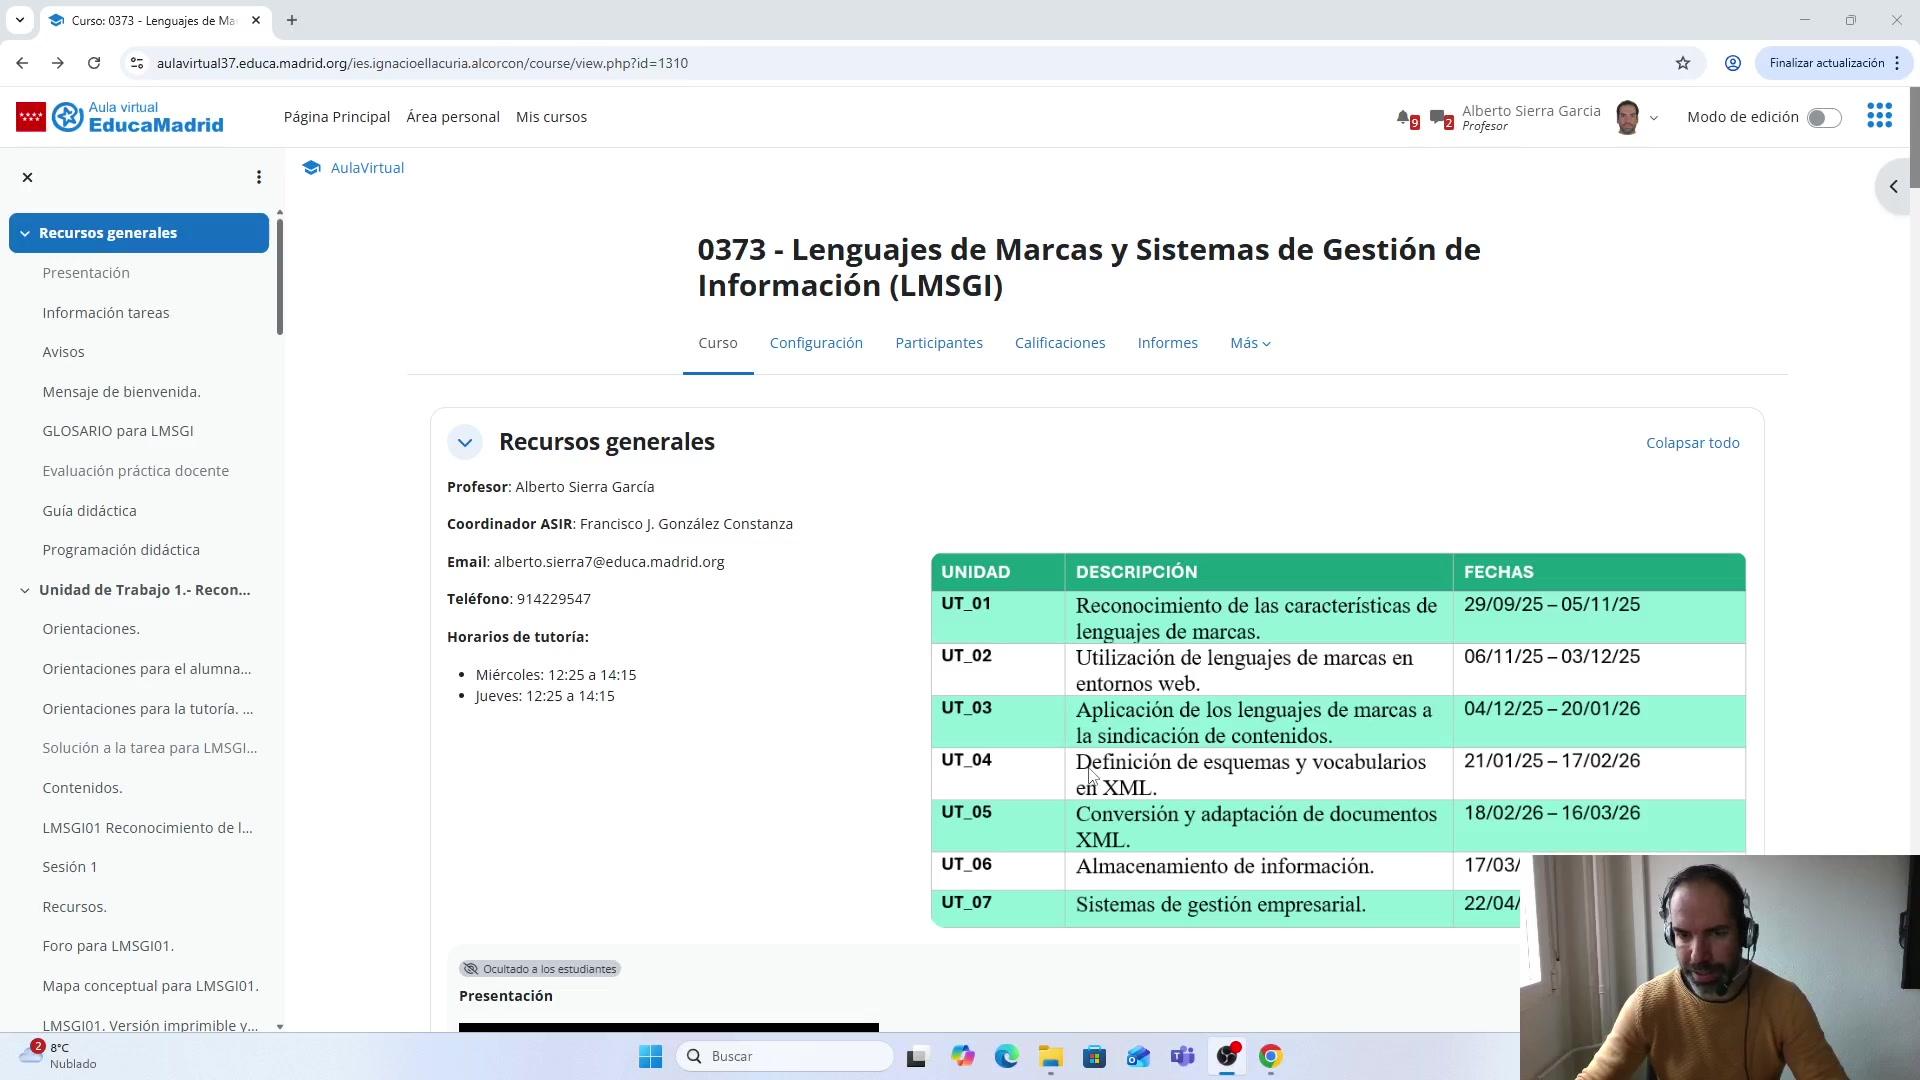
Task: Open course index three-dot options menu
Action: click(x=259, y=177)
